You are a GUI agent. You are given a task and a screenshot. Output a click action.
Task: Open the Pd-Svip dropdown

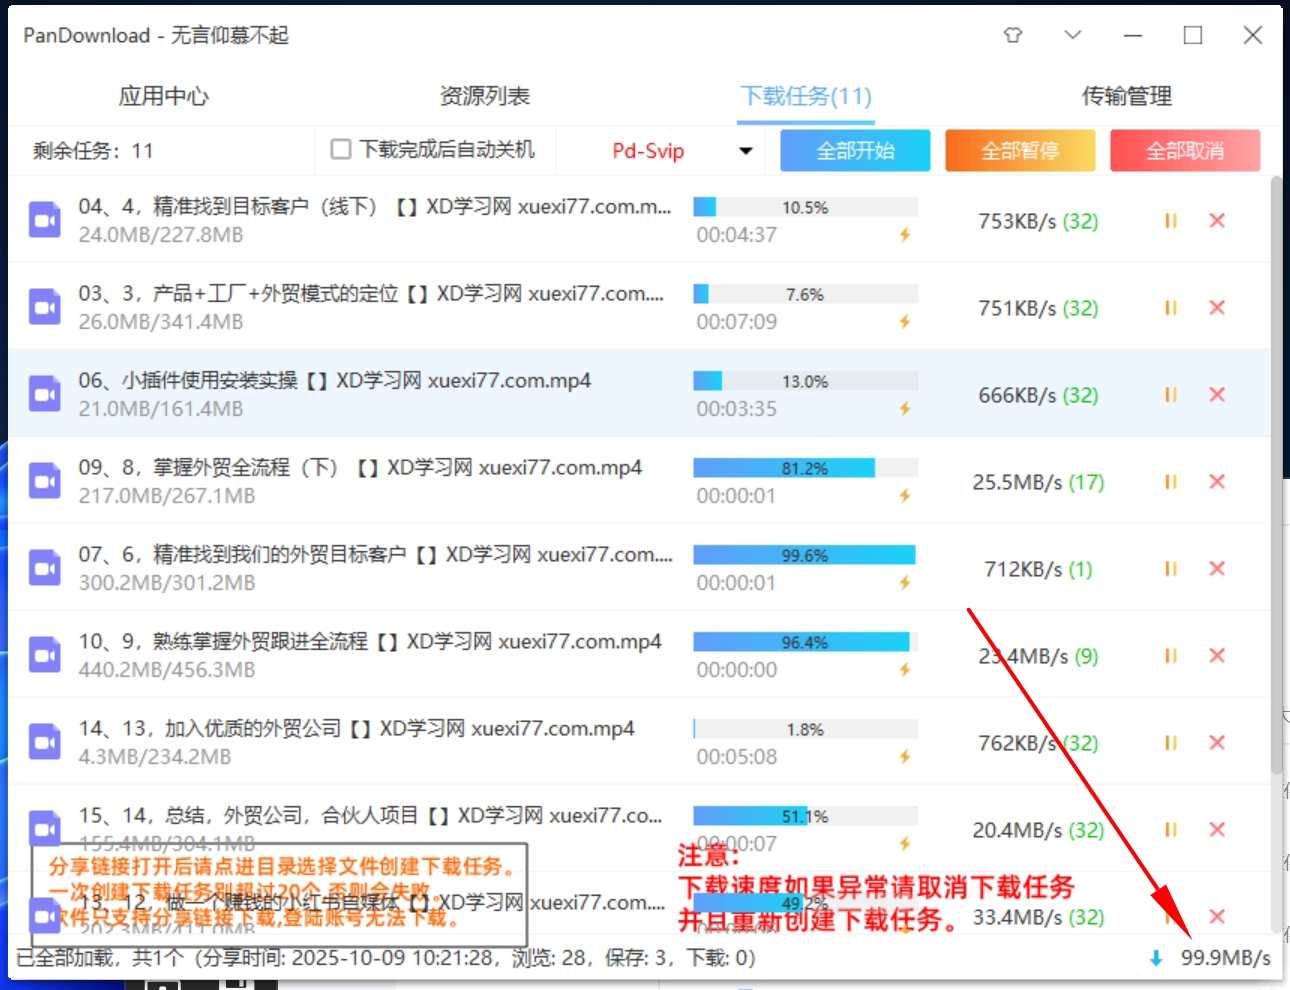(745, 151)
